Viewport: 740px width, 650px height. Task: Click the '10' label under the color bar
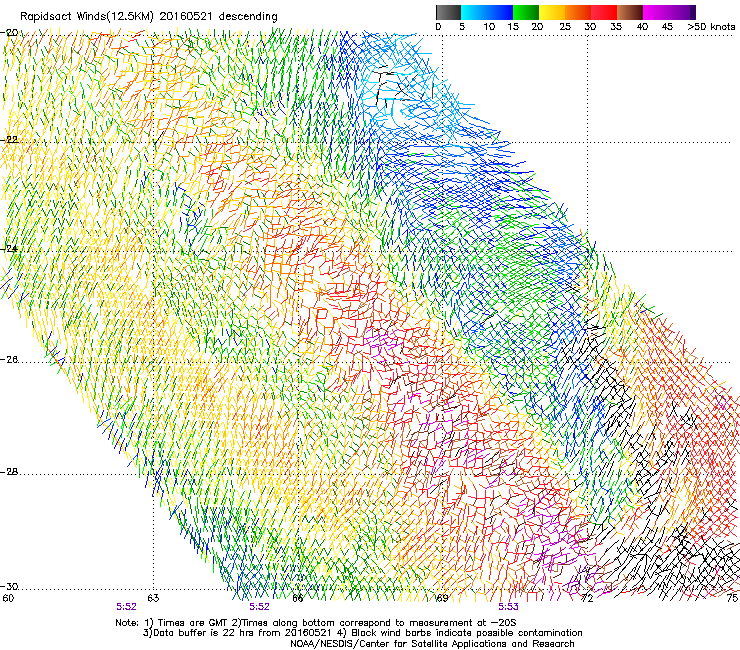[x=489, y=27]
